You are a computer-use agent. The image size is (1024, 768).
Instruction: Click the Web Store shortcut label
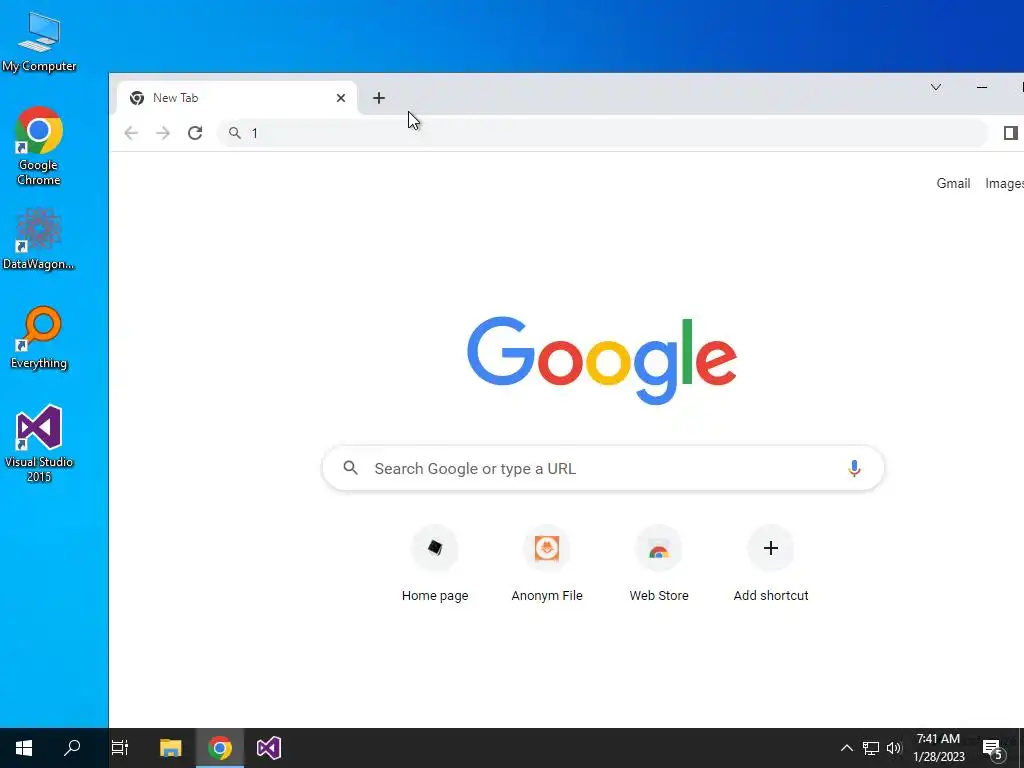tap(659, 596)
